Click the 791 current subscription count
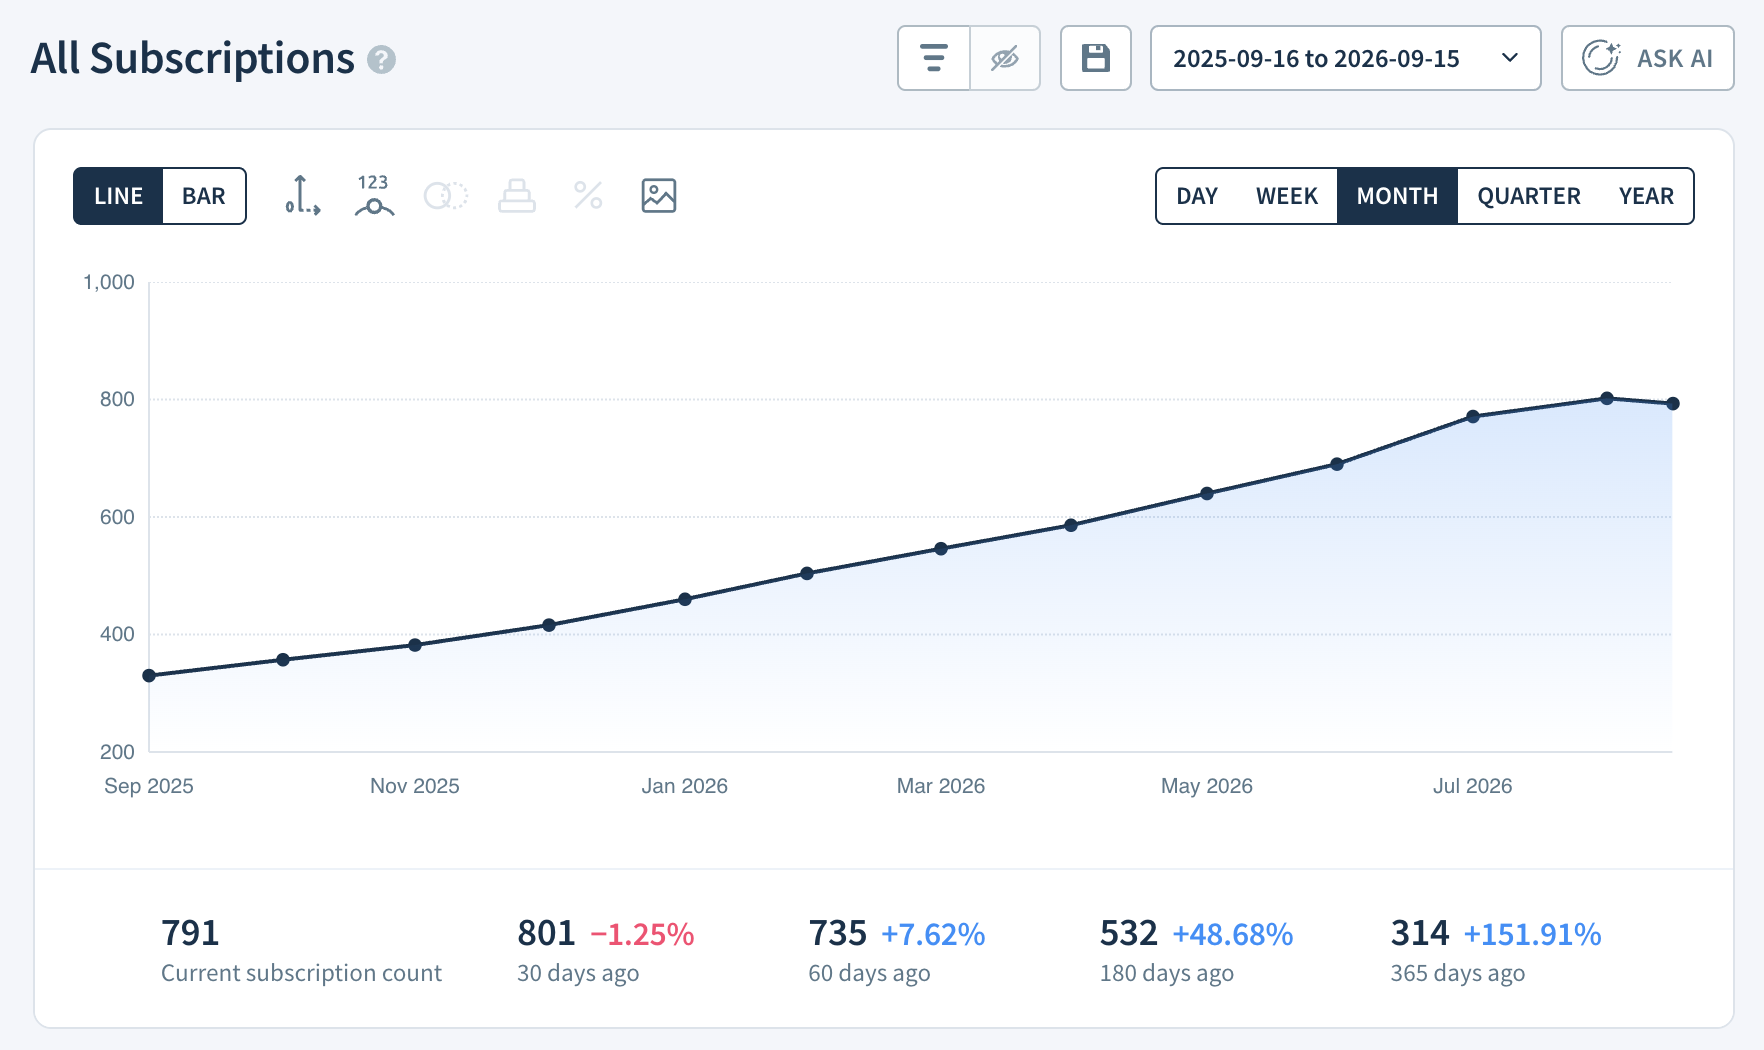Viewport: 1764px width, 1050px height. click(190, 933)
